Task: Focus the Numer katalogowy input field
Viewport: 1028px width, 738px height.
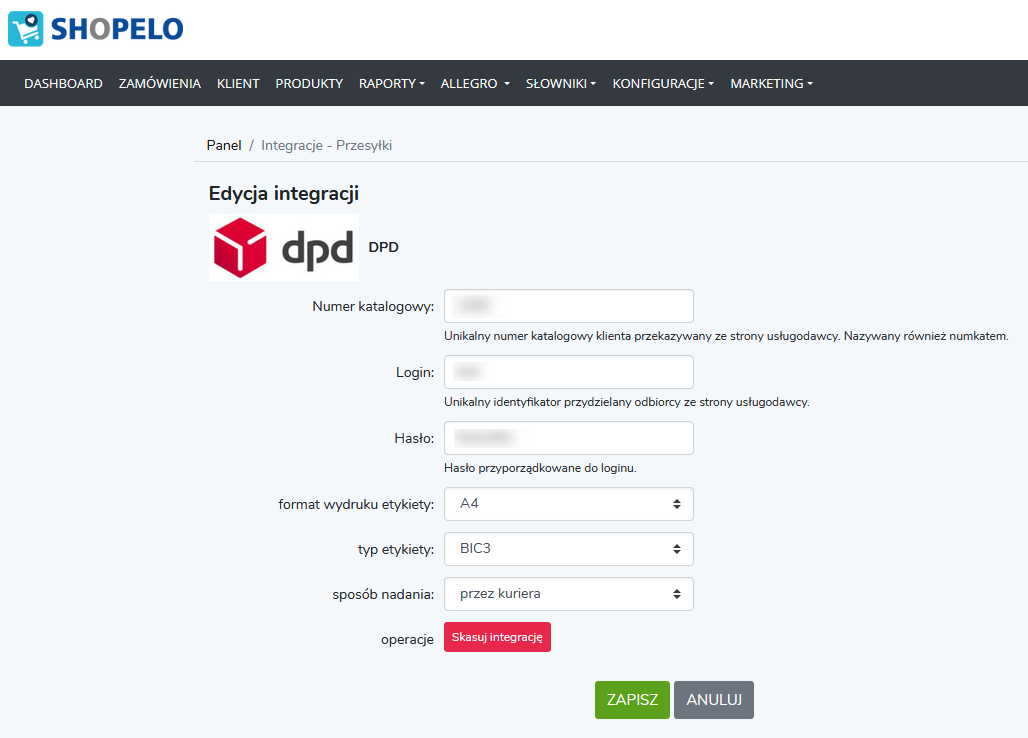Action: click(x=568, y=306)
